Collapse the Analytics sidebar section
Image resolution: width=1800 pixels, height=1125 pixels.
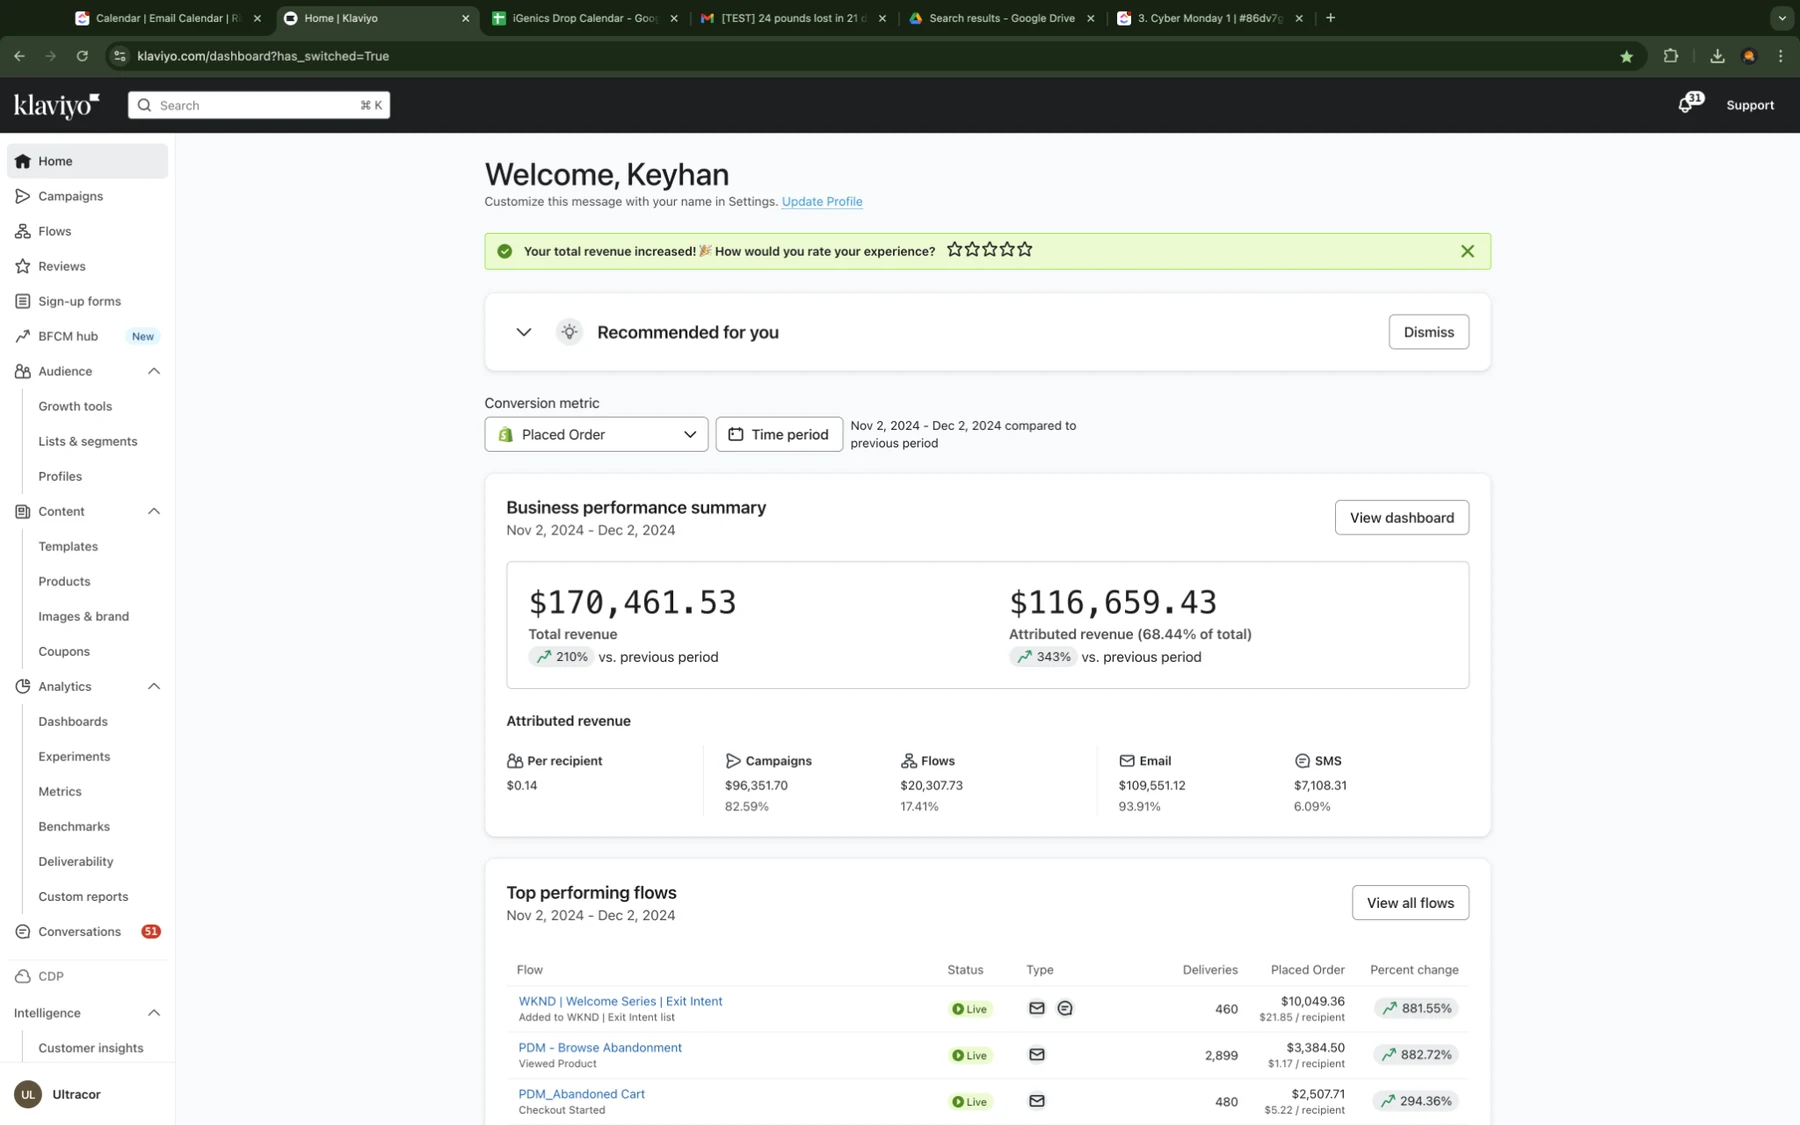[x=154, y=686]
